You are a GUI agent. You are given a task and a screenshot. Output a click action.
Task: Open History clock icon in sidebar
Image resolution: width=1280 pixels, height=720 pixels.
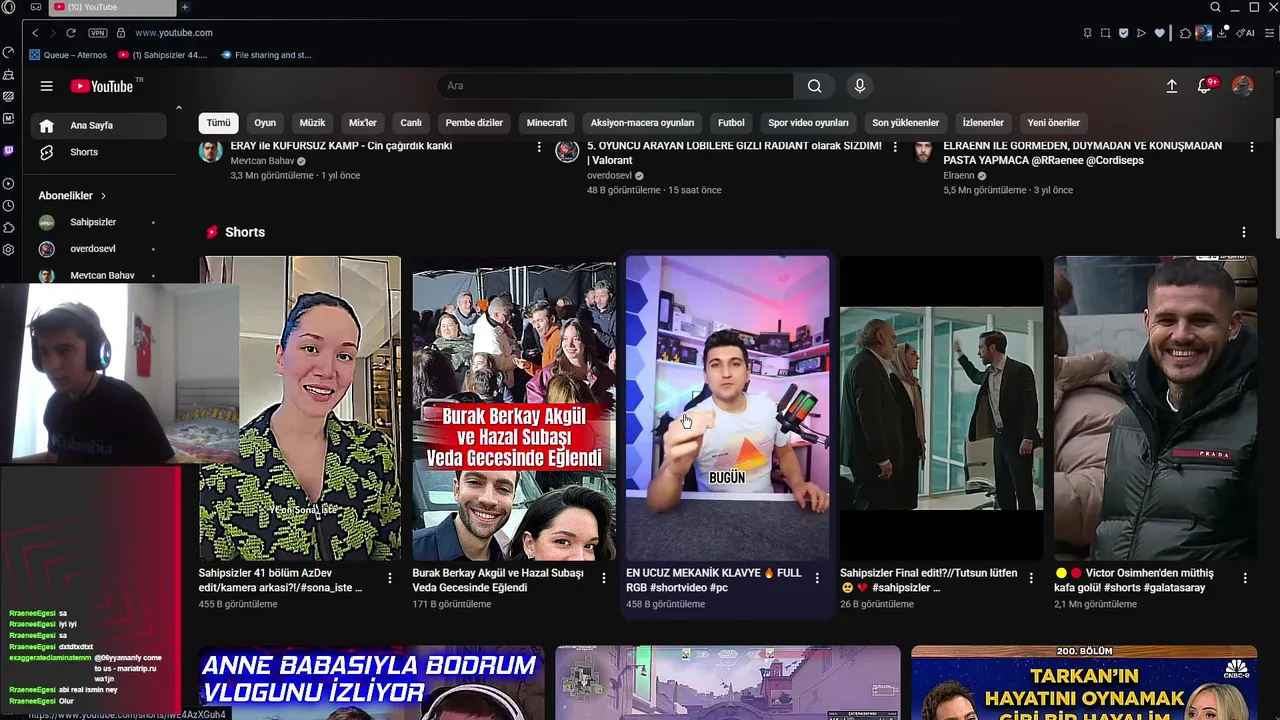coord(9,206)
